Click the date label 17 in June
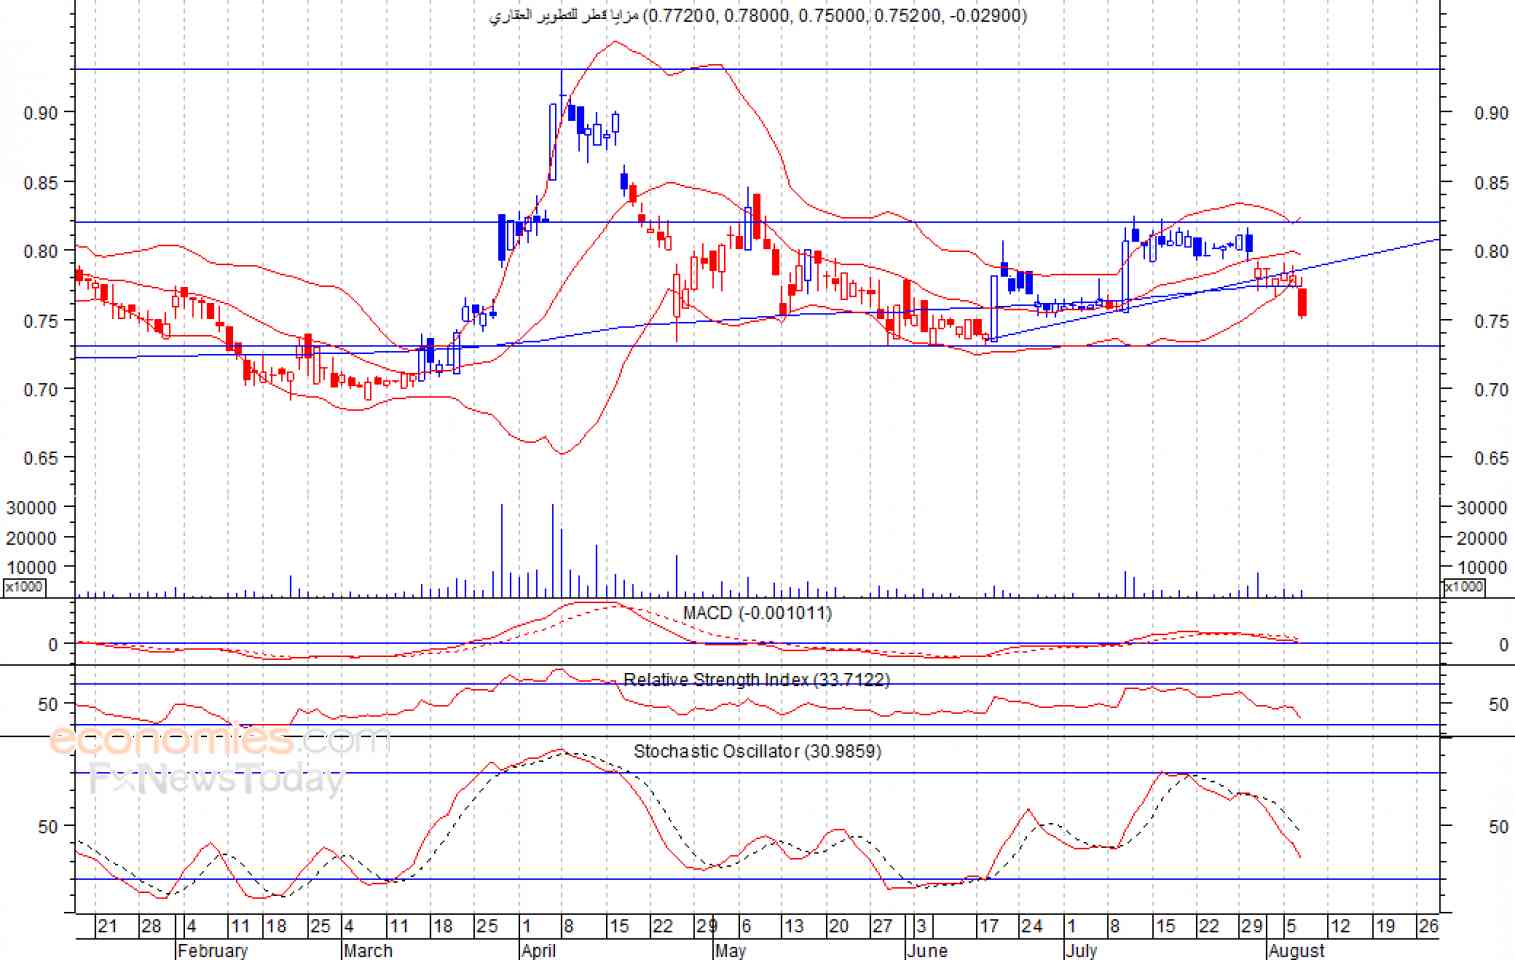Image resolution: width=1515 pixels, height=960 pixels. 989,926
